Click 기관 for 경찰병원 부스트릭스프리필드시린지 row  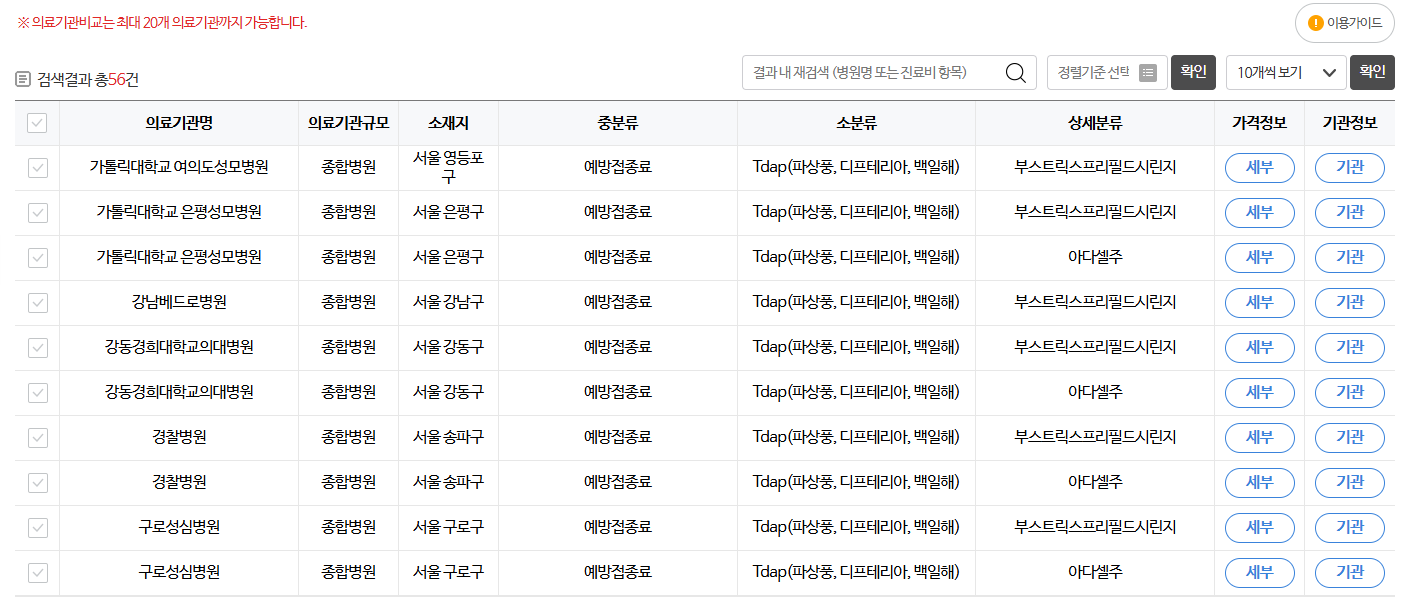[1349, 438]
